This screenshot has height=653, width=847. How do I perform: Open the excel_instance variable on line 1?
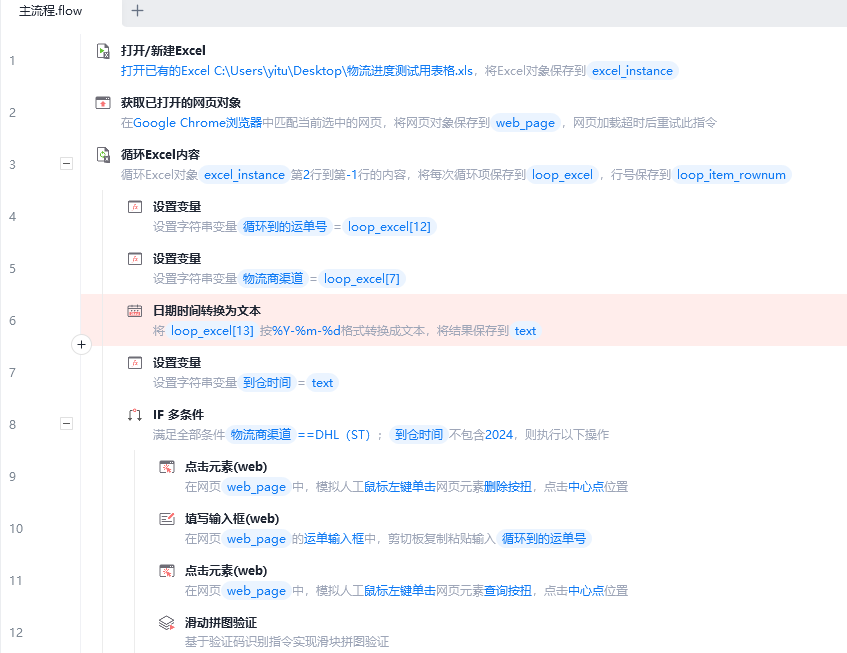[x=632, y=71]
